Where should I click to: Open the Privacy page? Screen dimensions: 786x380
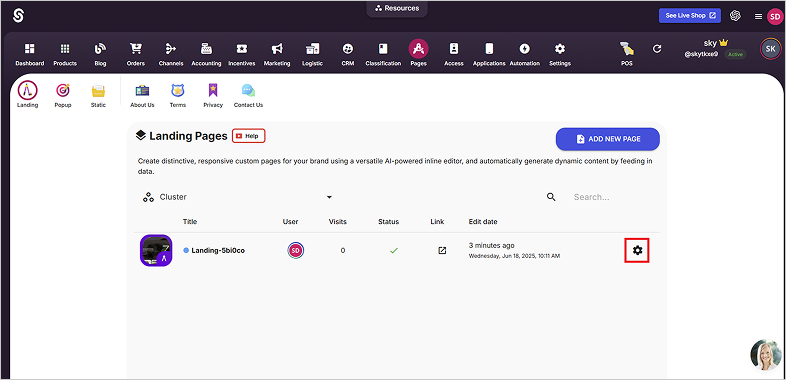tap(213, 95)
